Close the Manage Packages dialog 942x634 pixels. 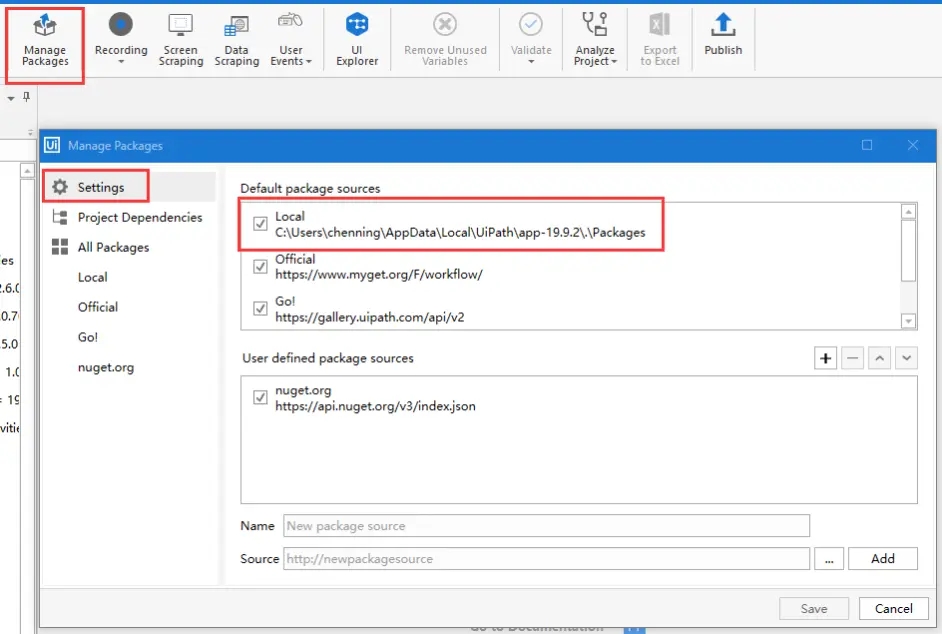[x=913, y=145]
